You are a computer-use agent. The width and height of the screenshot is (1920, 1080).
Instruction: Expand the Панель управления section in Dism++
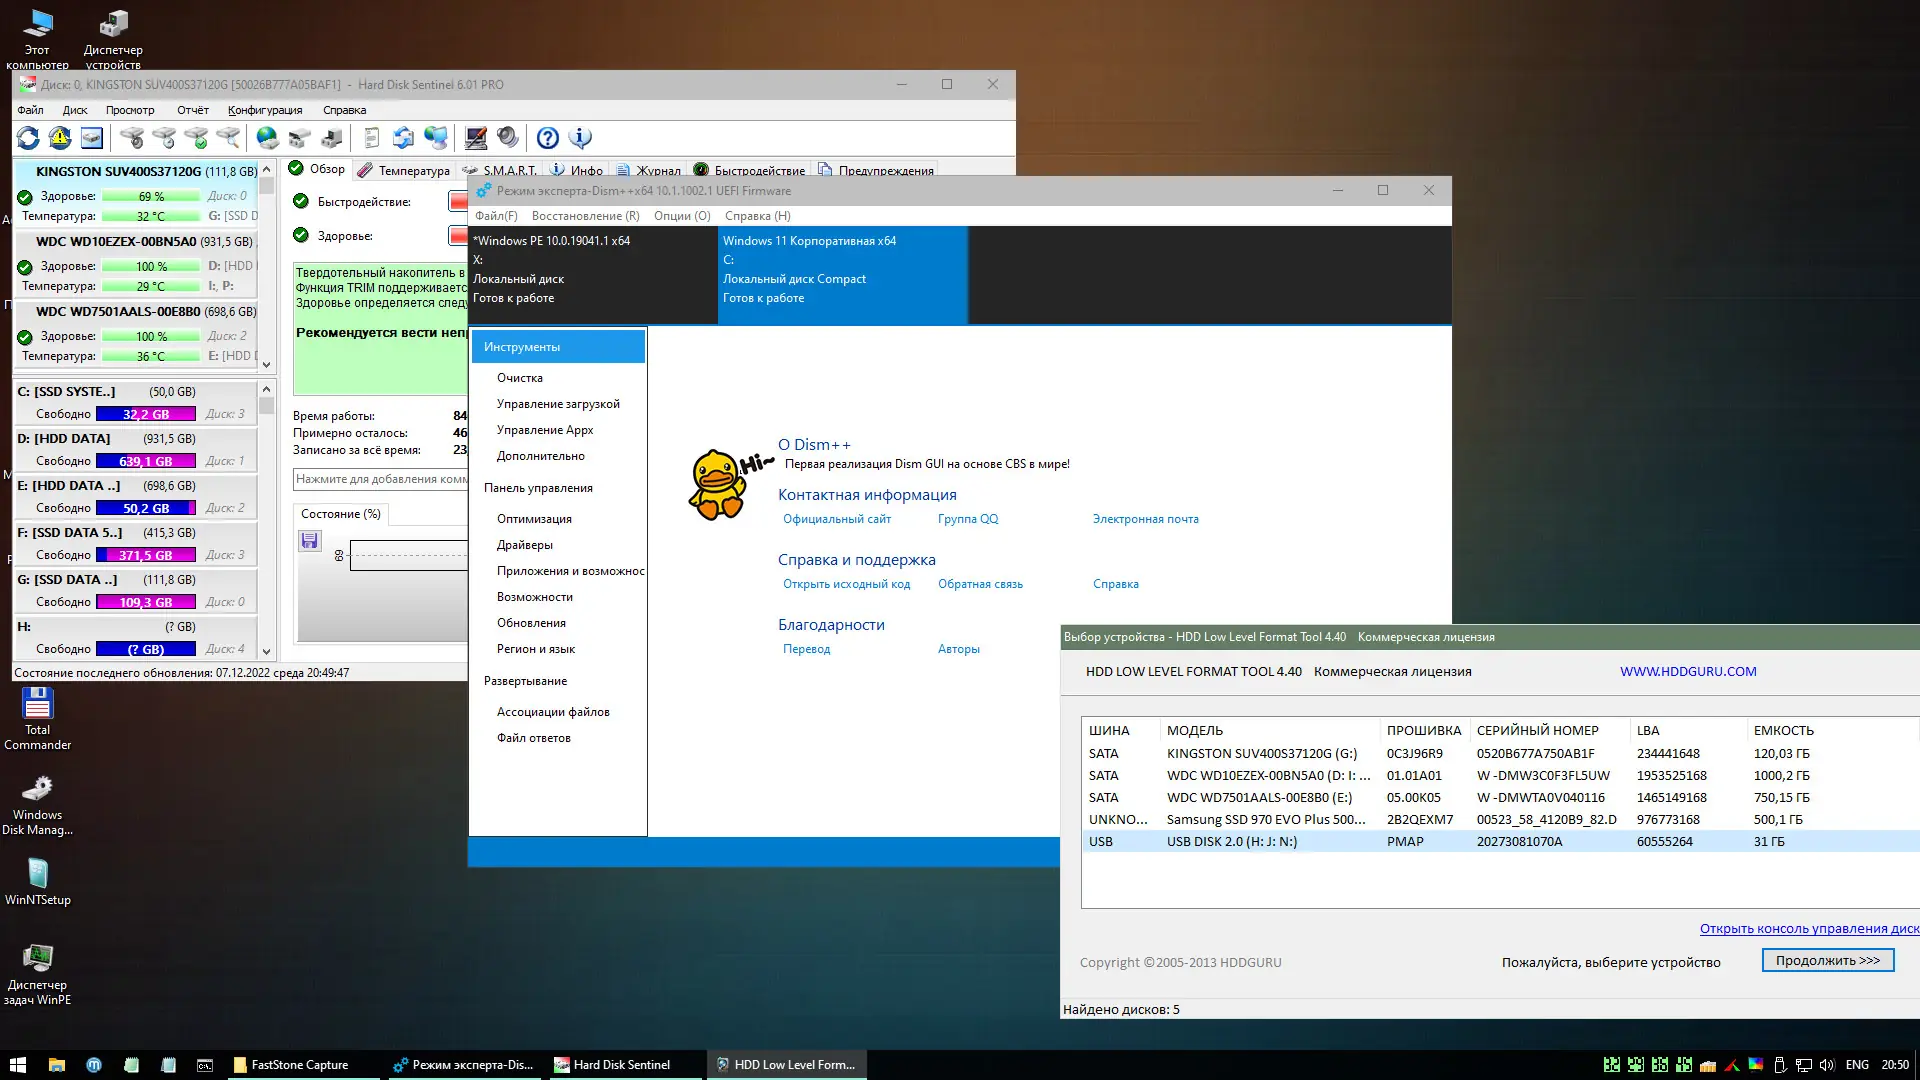click(x=538, y=488)
